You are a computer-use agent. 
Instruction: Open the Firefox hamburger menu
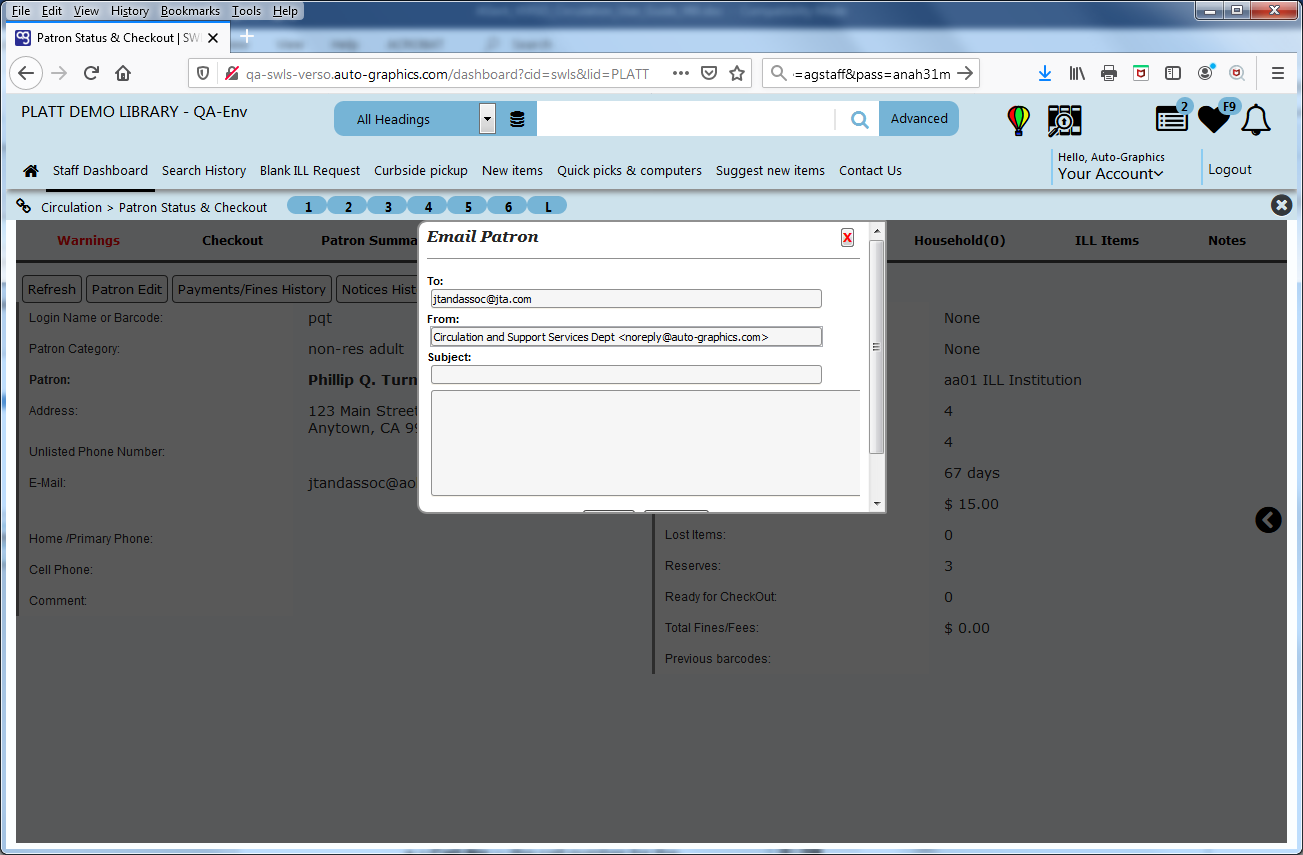click(x=1277, y=73)
